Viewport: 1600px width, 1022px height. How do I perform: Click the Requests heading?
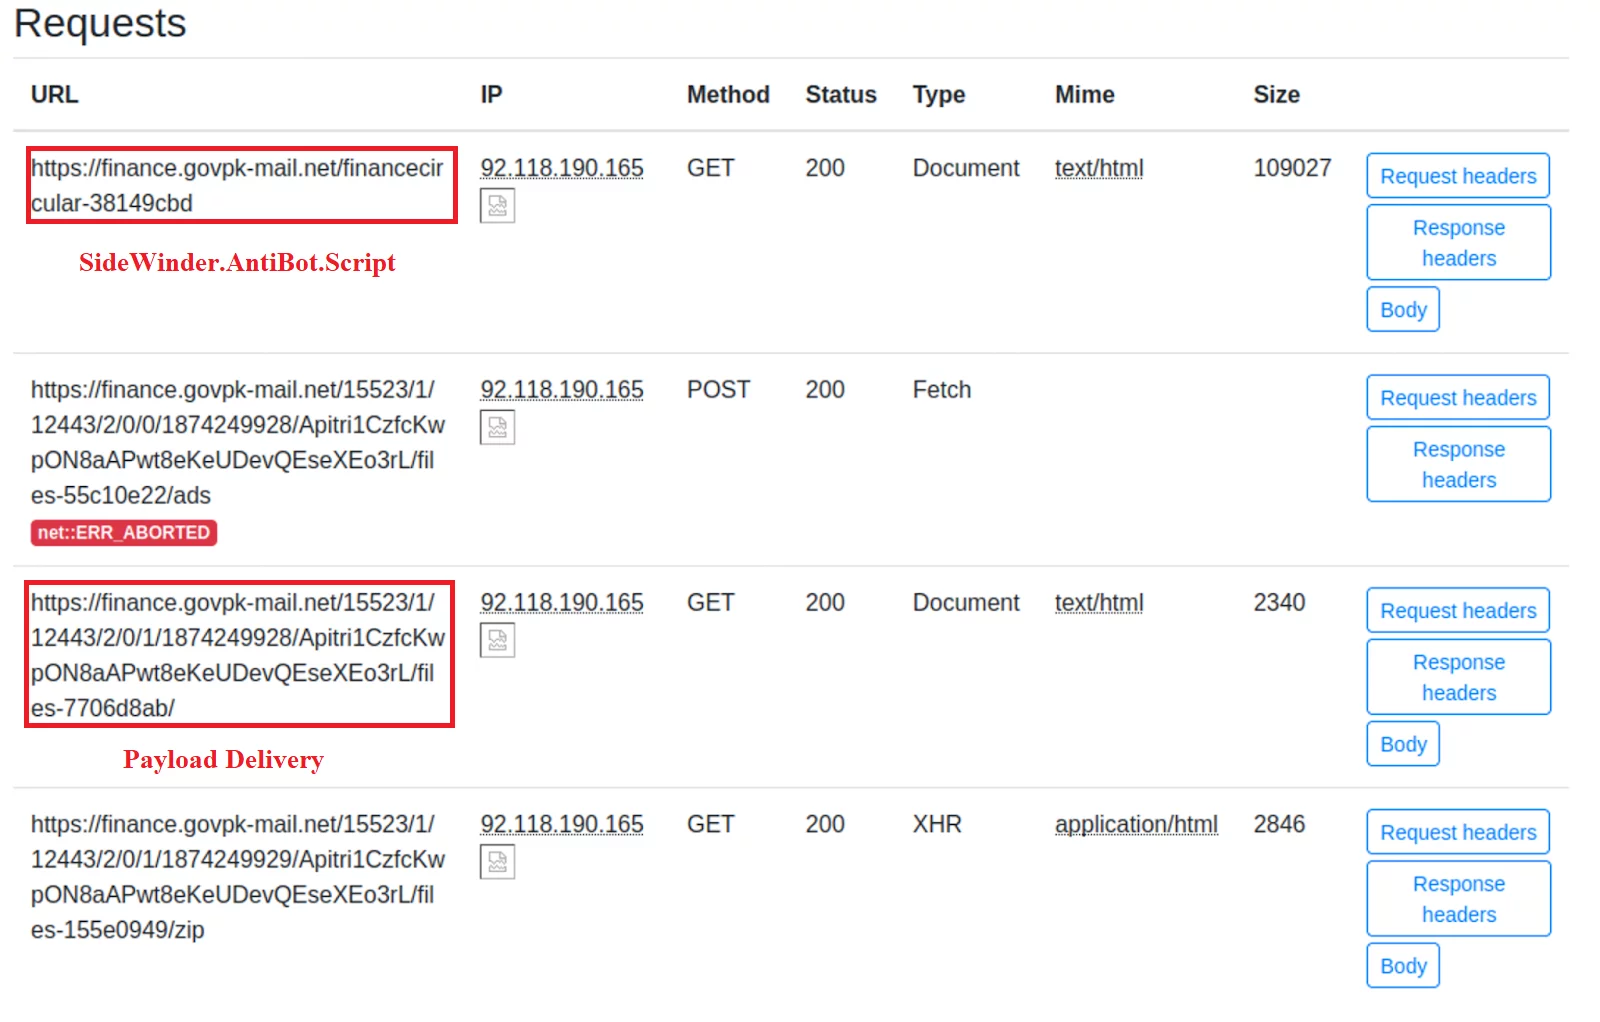click(x=100, y=23)
